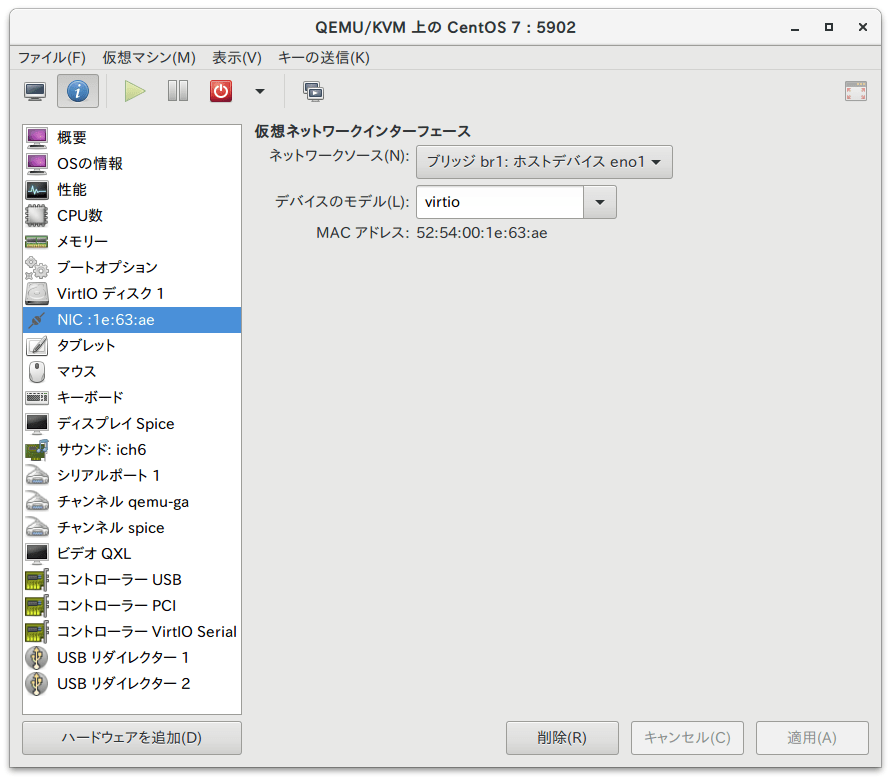Expand the デバイスのモデル combo box

[601, 202]
